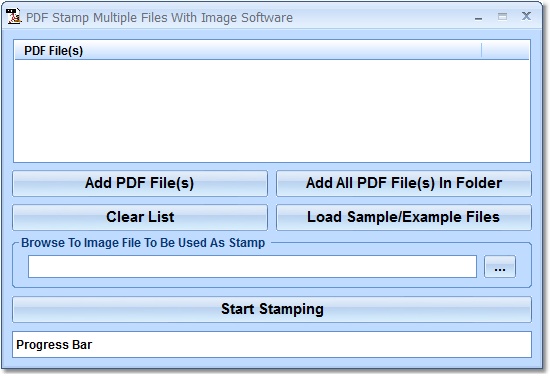Click the application icon in title bar
The width and height of the screenshot is (550, 376).
click(x=14, y=16)
